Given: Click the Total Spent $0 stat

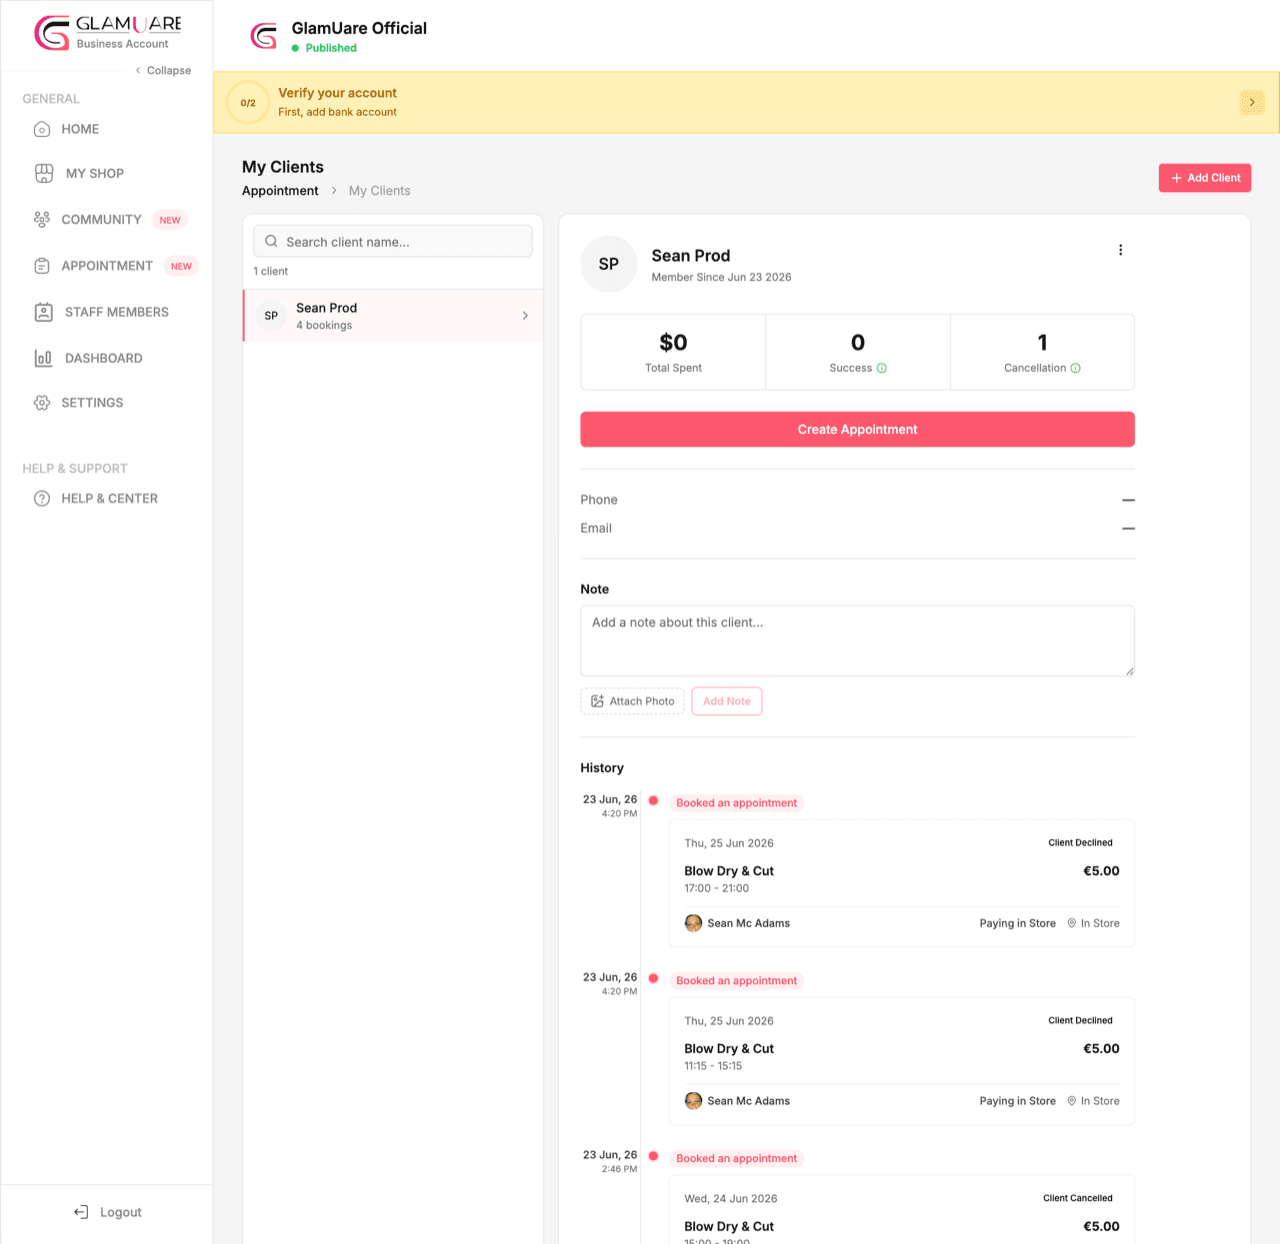Looking at the screenshot, I should click(x=673, y=352).
